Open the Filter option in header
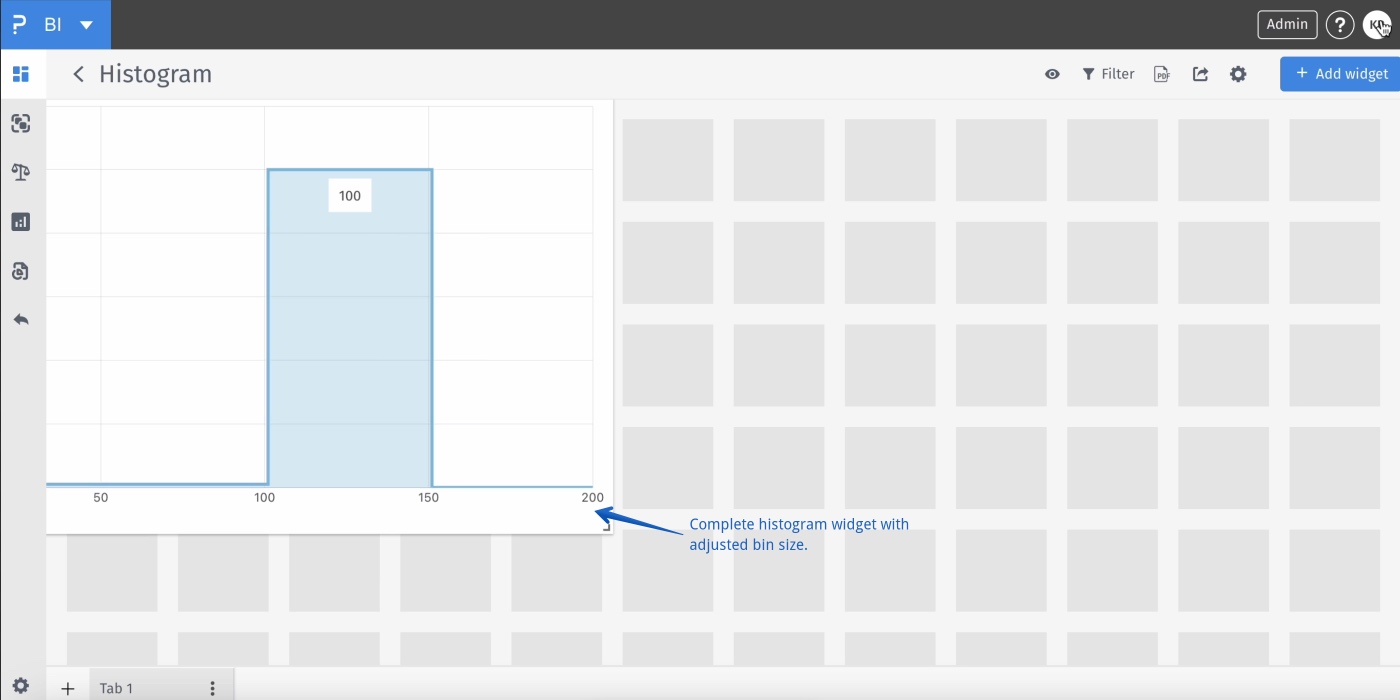Screen dimensions: 1400x700 click(1108, 74)
